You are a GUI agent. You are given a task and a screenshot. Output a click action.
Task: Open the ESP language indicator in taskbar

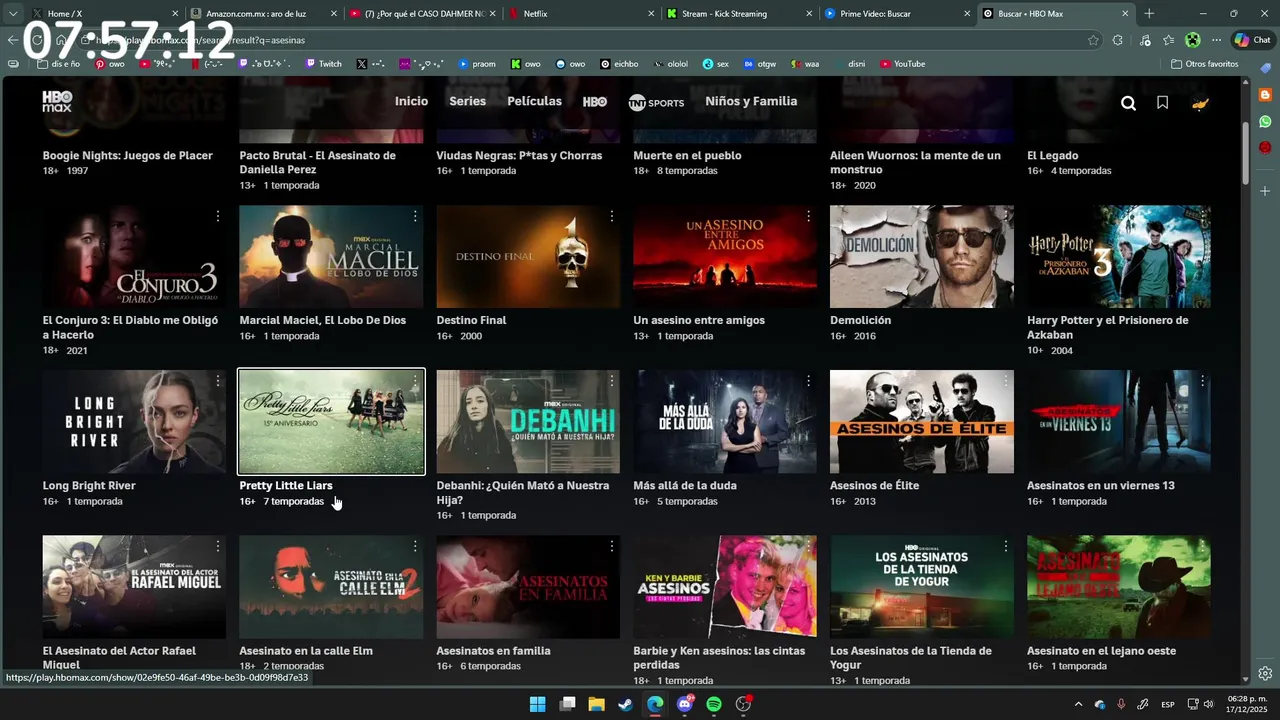click(1168, 704)
